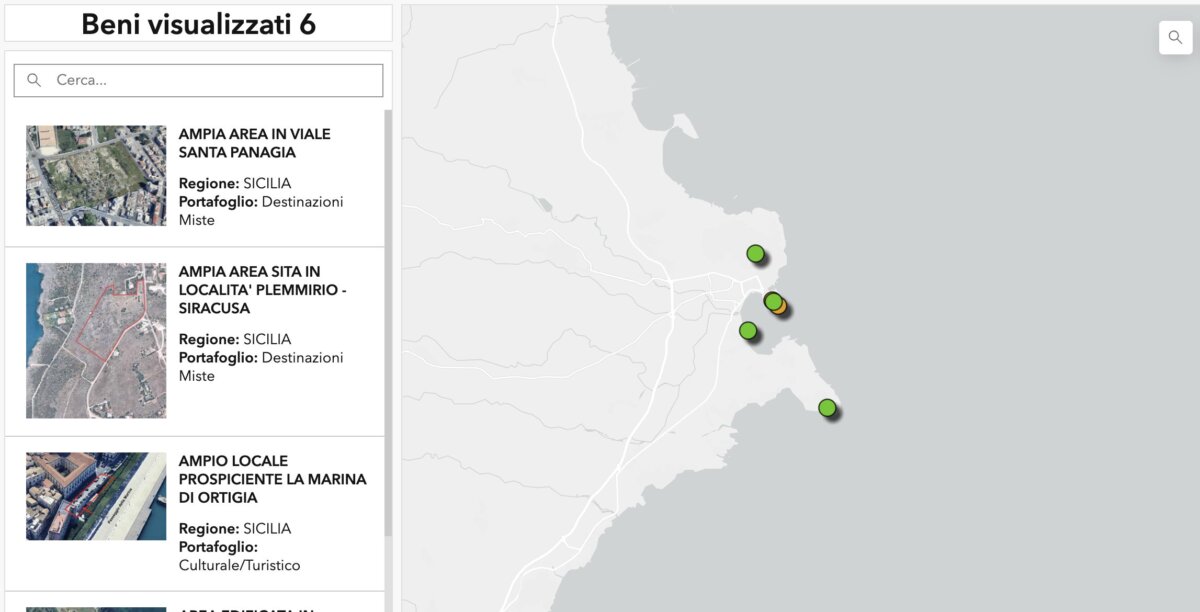Open 'AMPIA AREA IN VIALE SANTA PANAGIA' title
Screen dimensions: 1200x612
tap(255, 143)
